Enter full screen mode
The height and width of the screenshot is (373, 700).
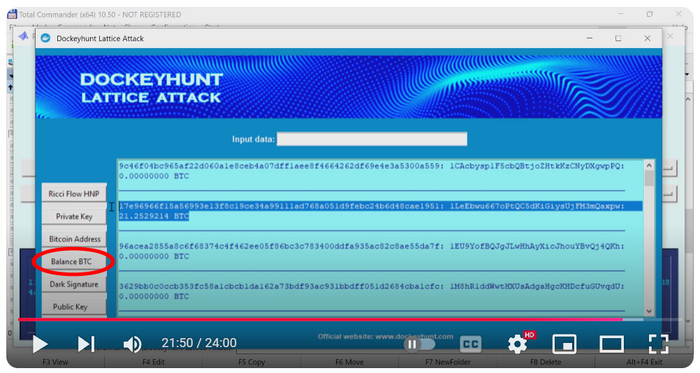[x=658, y=344]
